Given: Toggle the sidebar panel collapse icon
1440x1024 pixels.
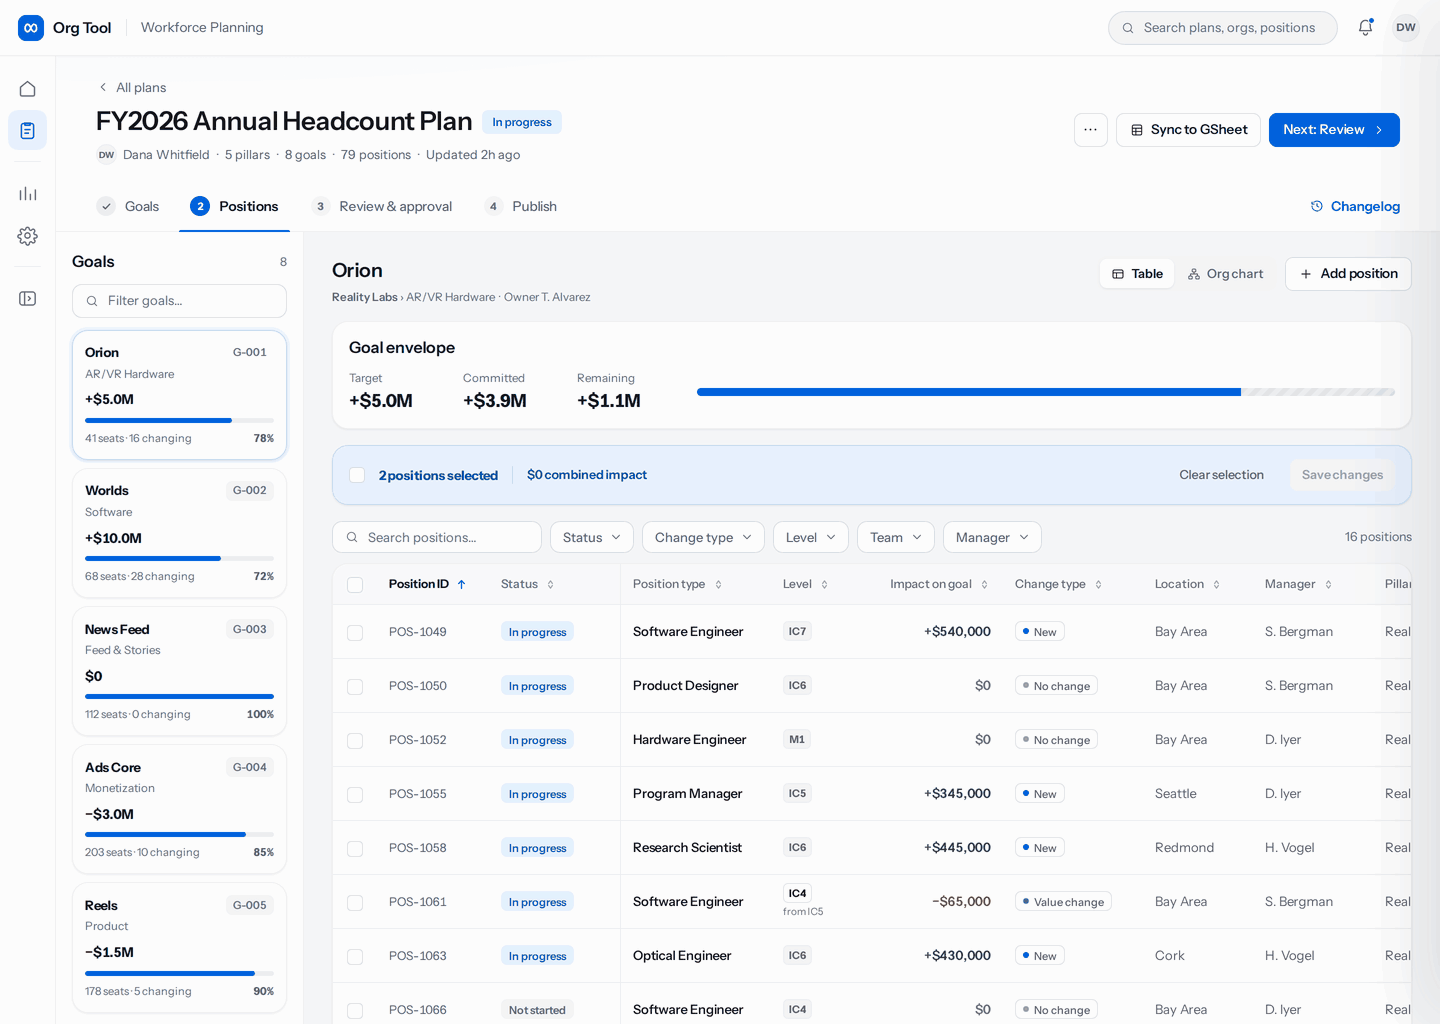Looking at the screenshot, I should (28, 299).
